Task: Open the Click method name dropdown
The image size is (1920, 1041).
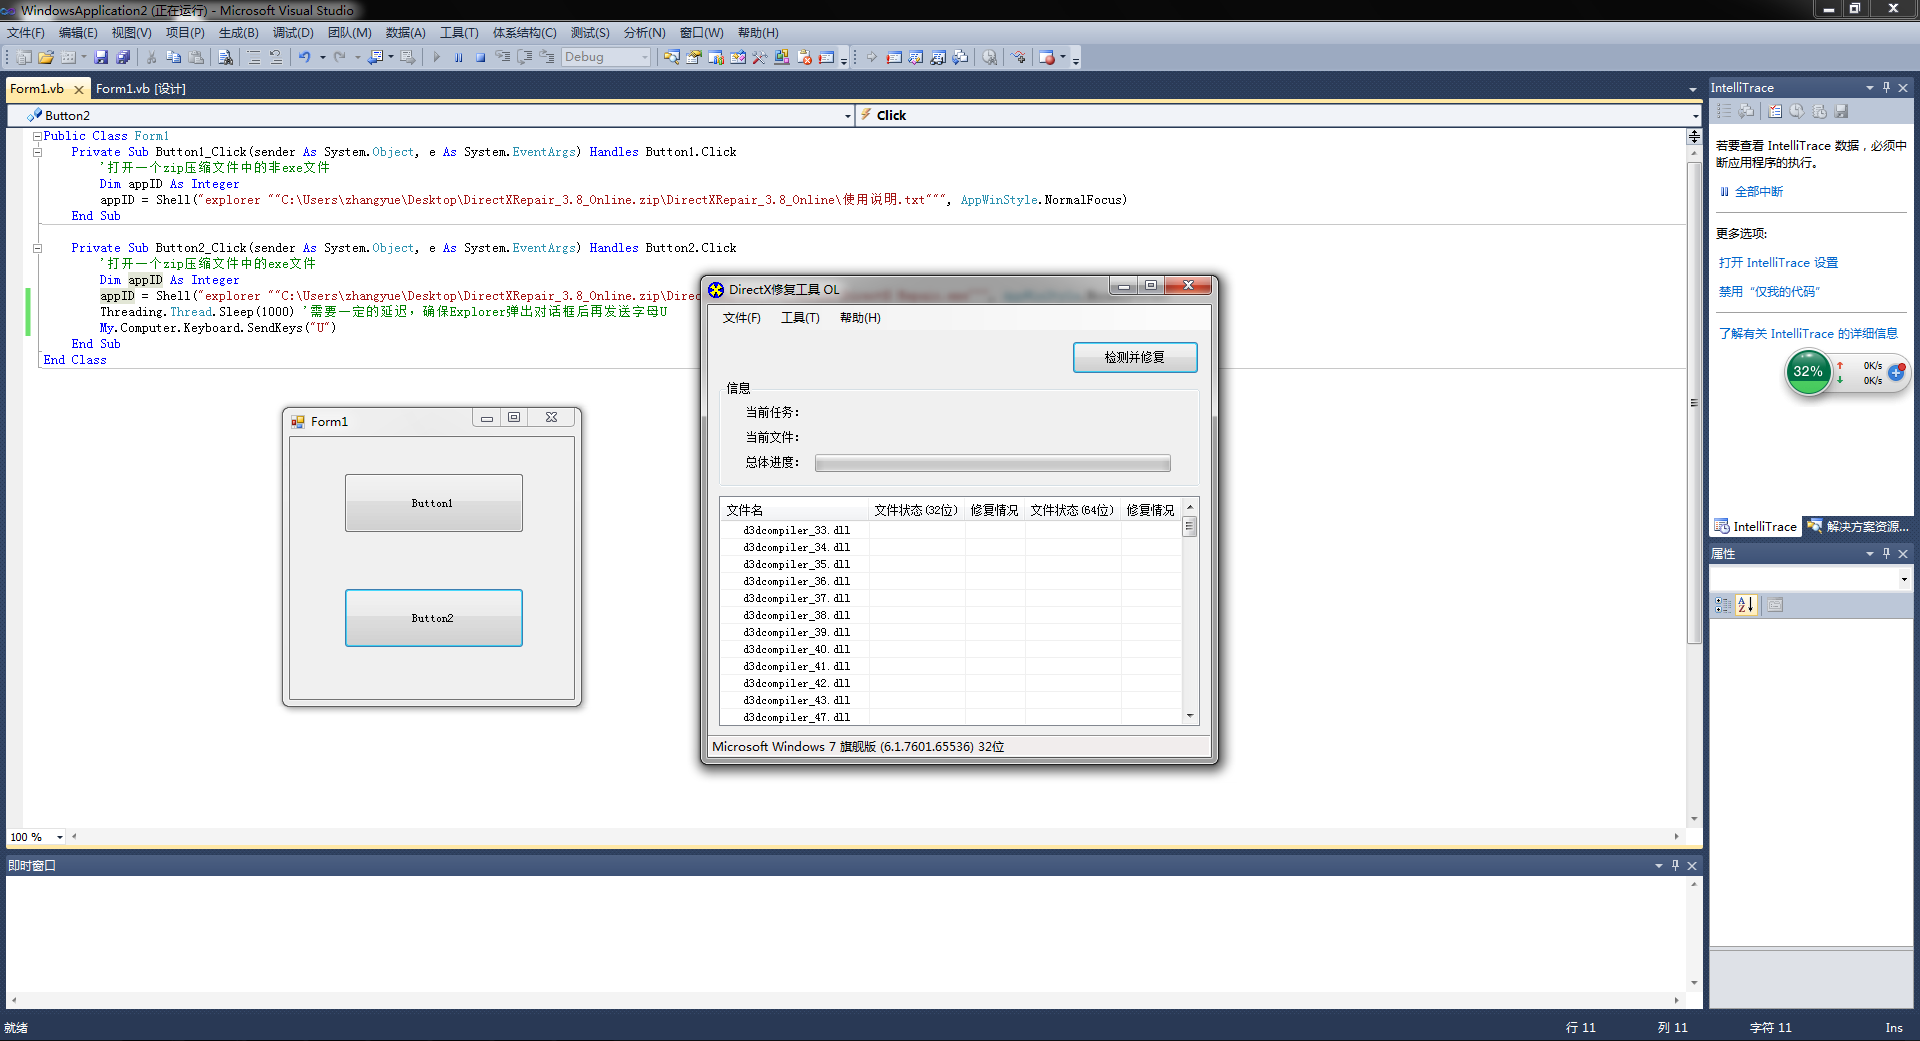Action: click(1695, 116)
